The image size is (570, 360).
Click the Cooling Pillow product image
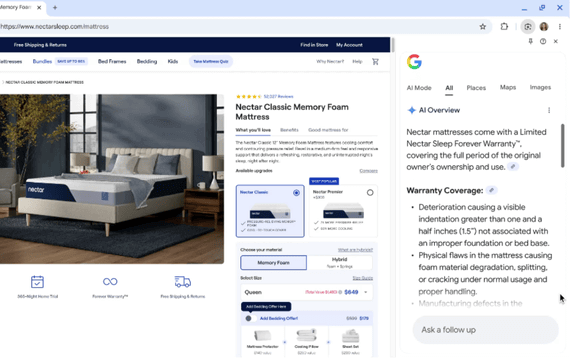(x=306, y=336)
